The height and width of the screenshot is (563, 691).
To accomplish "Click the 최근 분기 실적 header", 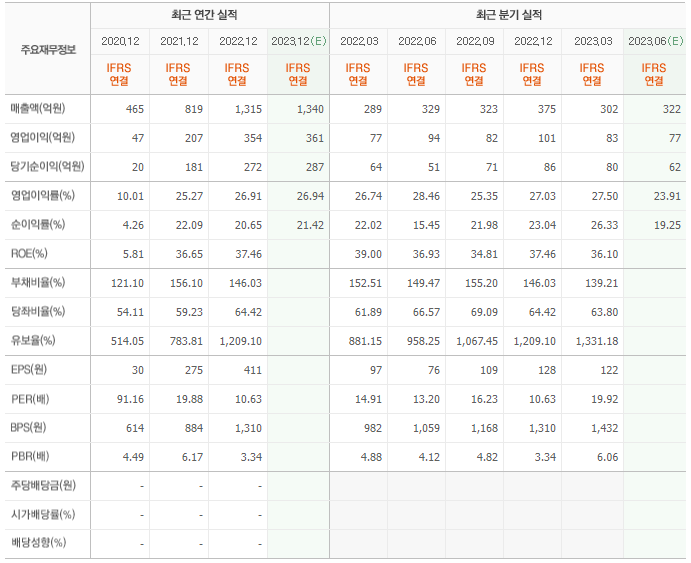I will pos(509,15).
